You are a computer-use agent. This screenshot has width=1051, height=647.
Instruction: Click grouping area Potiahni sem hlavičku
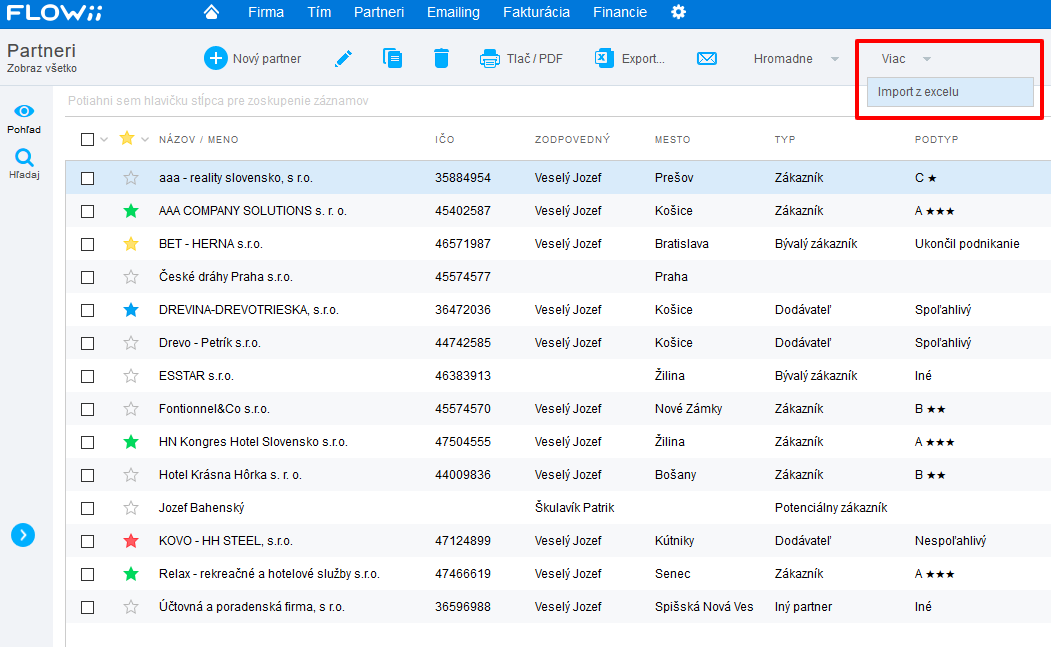click(x=218, y=101)
